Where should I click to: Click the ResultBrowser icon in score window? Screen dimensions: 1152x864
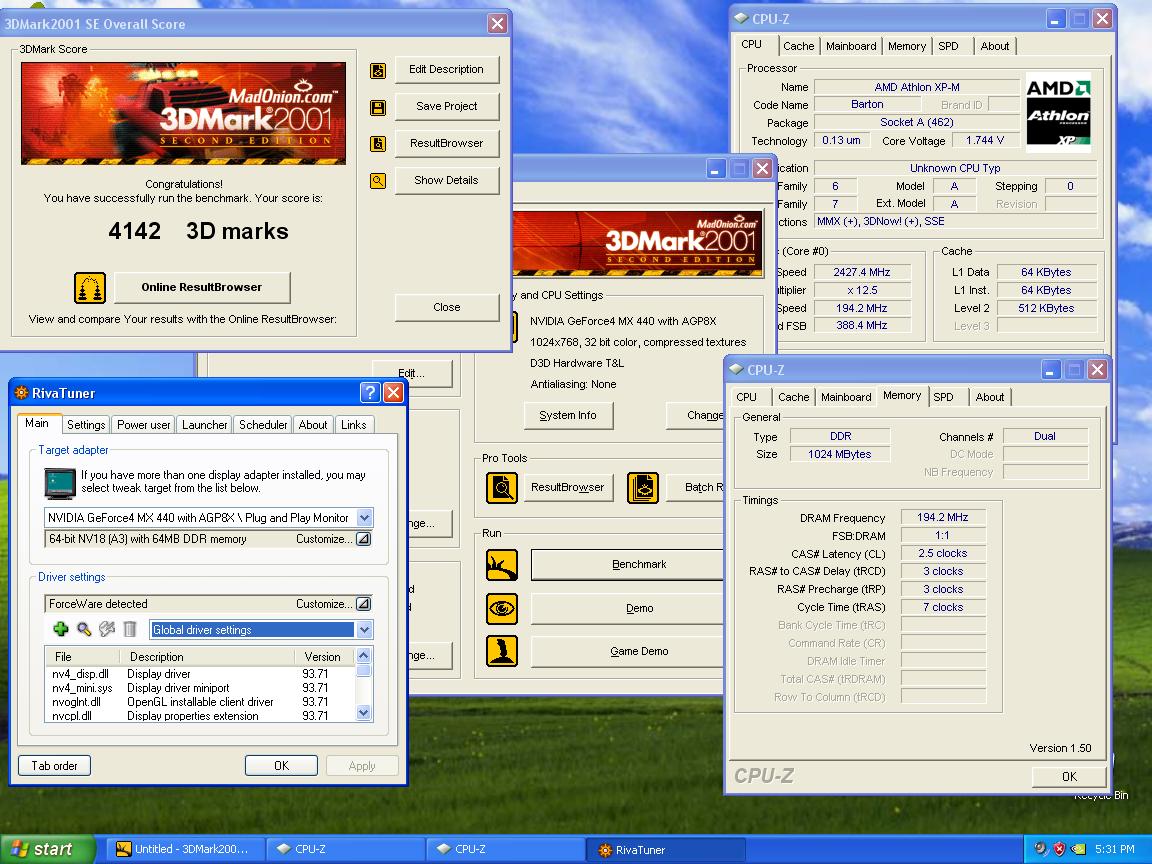click(x=378, y=144)
